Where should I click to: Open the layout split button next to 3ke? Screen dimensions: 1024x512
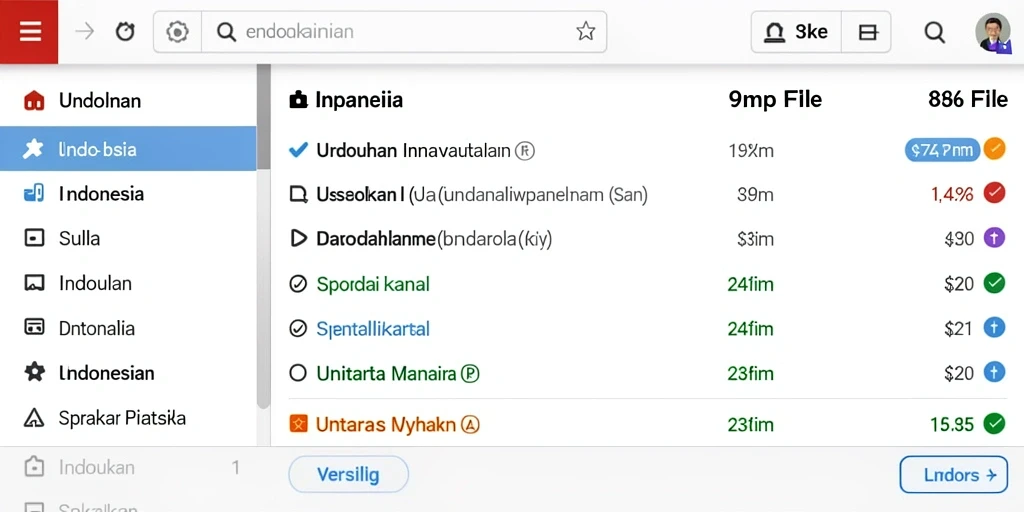(867, 32)
